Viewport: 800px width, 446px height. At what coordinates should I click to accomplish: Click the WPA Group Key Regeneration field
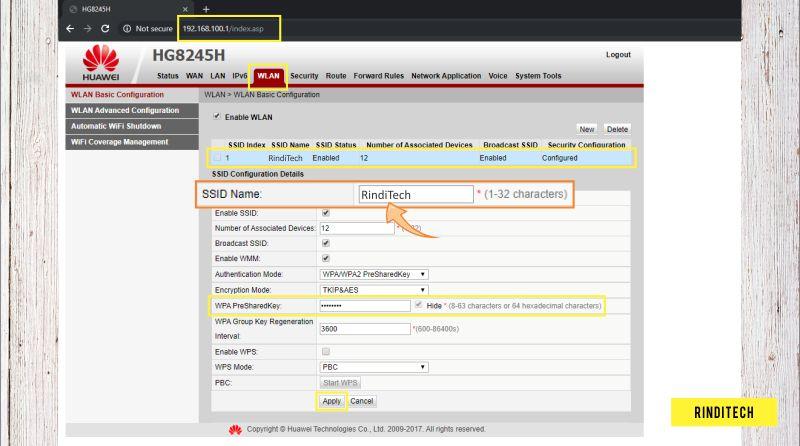(x=365, y=329)
